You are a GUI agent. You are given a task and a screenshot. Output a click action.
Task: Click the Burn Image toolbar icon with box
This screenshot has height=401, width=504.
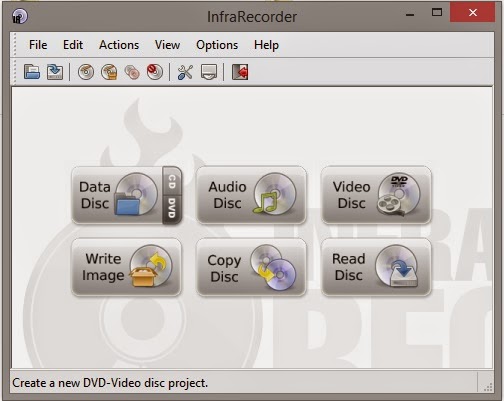click(109, 72)
